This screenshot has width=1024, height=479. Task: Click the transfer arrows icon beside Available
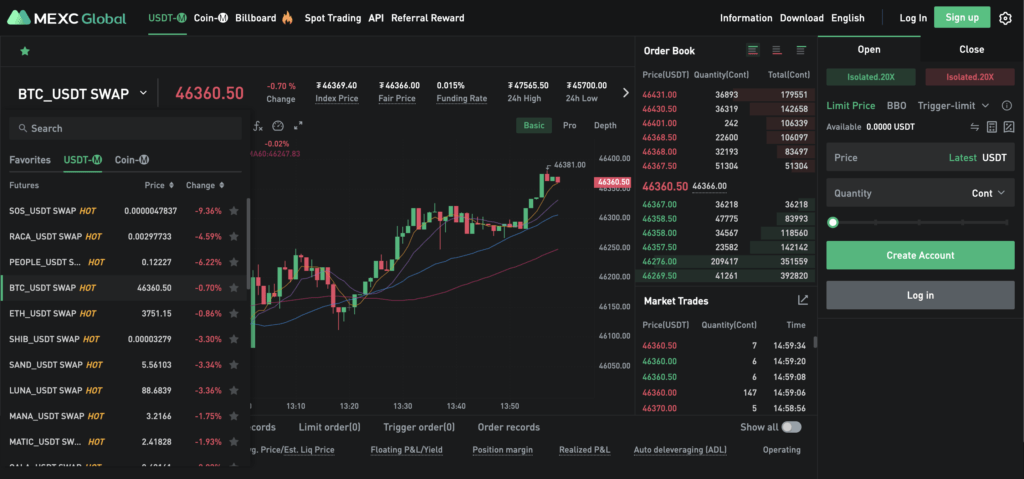(x=975, y=127)
